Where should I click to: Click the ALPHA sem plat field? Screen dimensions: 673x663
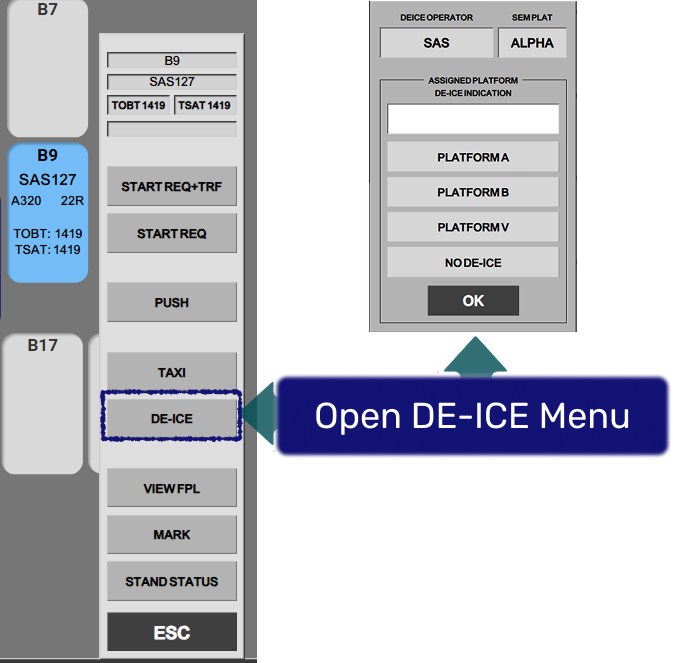pos(532,43)
